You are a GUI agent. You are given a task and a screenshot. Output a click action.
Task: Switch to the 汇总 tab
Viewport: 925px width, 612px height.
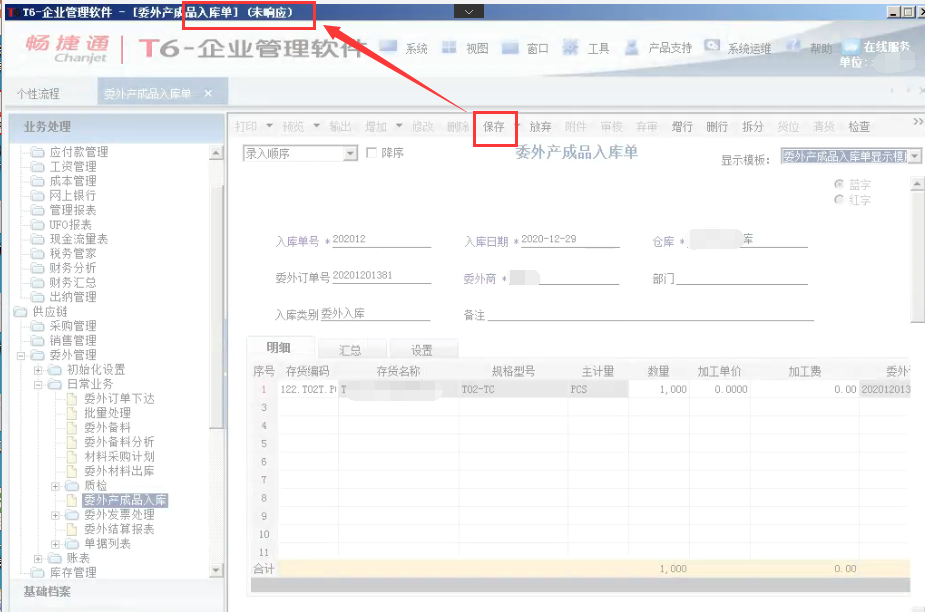[x=350, y=350]
